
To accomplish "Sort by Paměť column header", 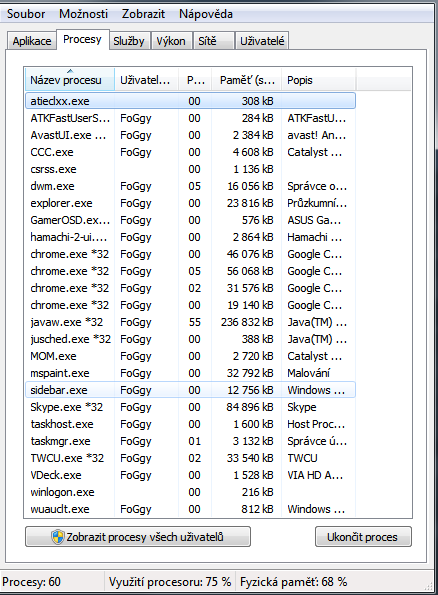I will (x=246, y=80).
